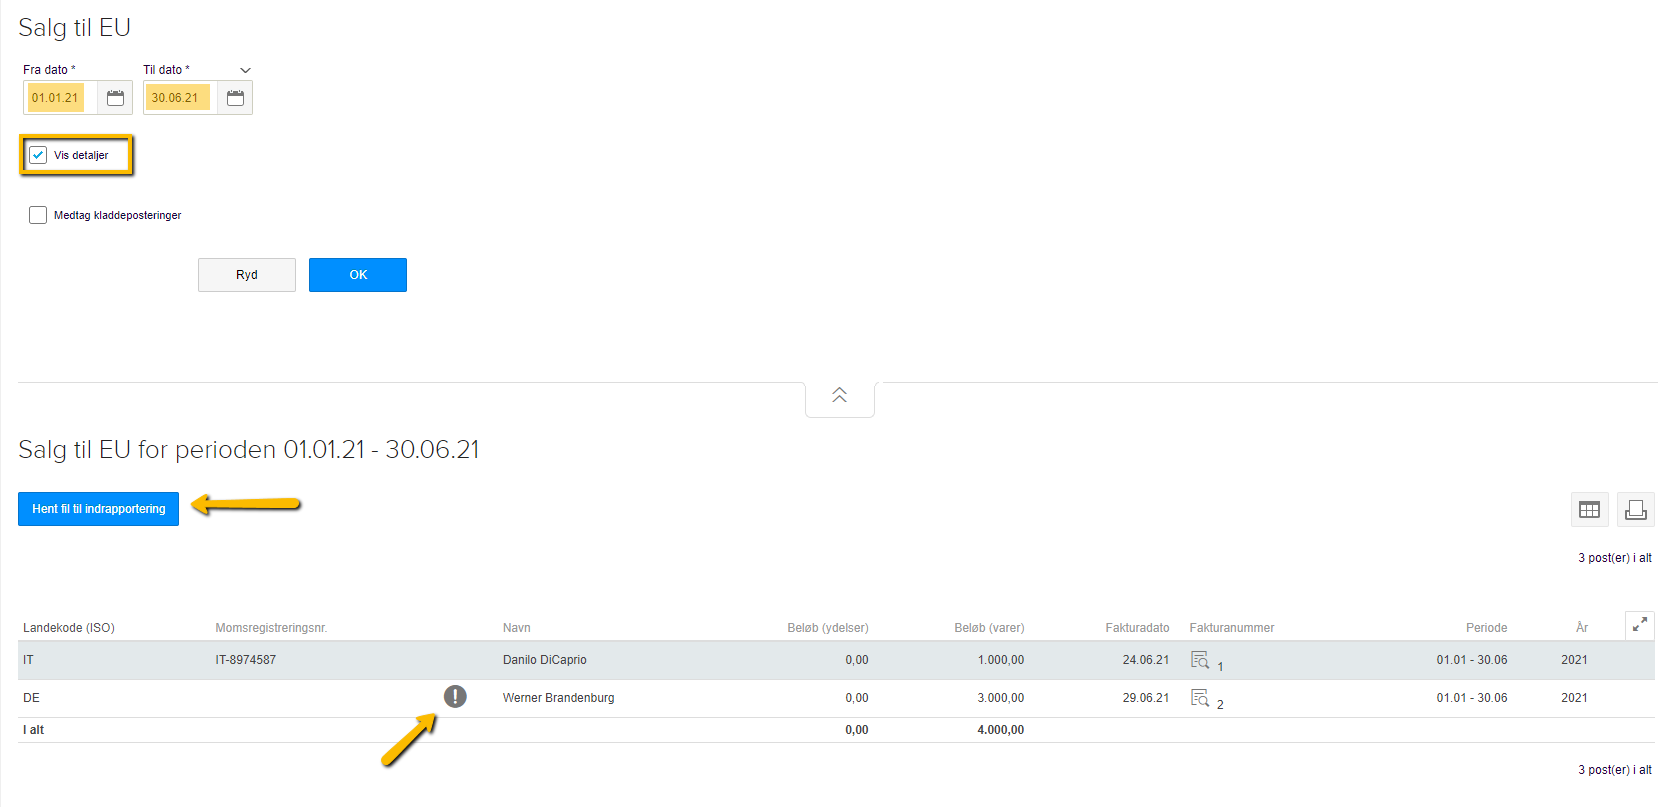Click the Ryd button
This screenshot has width=1658, height=807.
(x=247, y=275)
